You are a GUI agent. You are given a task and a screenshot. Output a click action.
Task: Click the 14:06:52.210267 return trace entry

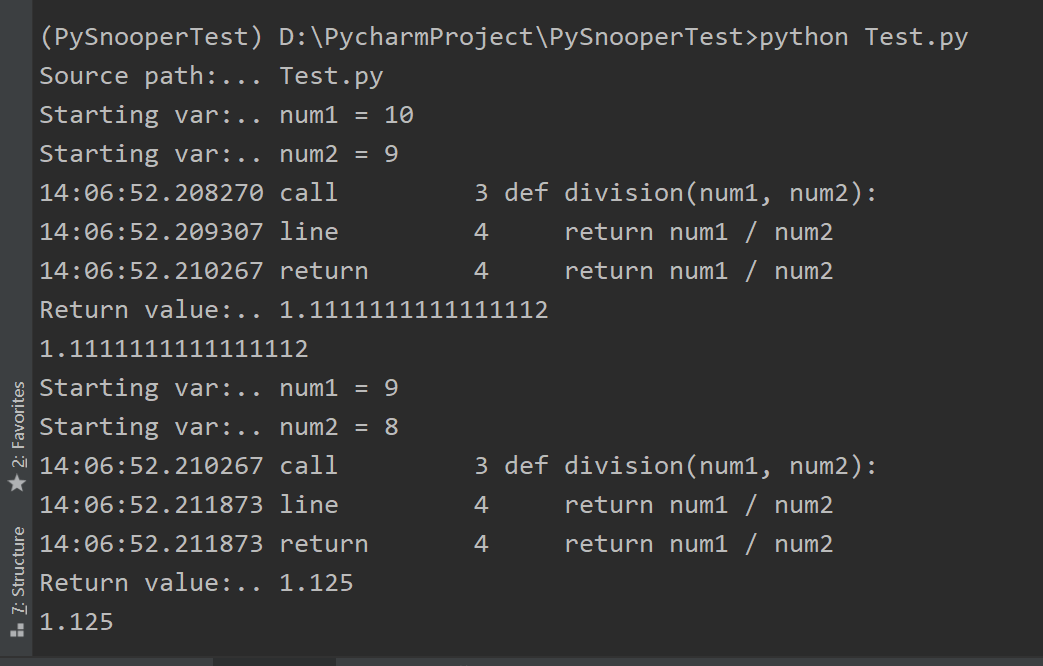435,271
